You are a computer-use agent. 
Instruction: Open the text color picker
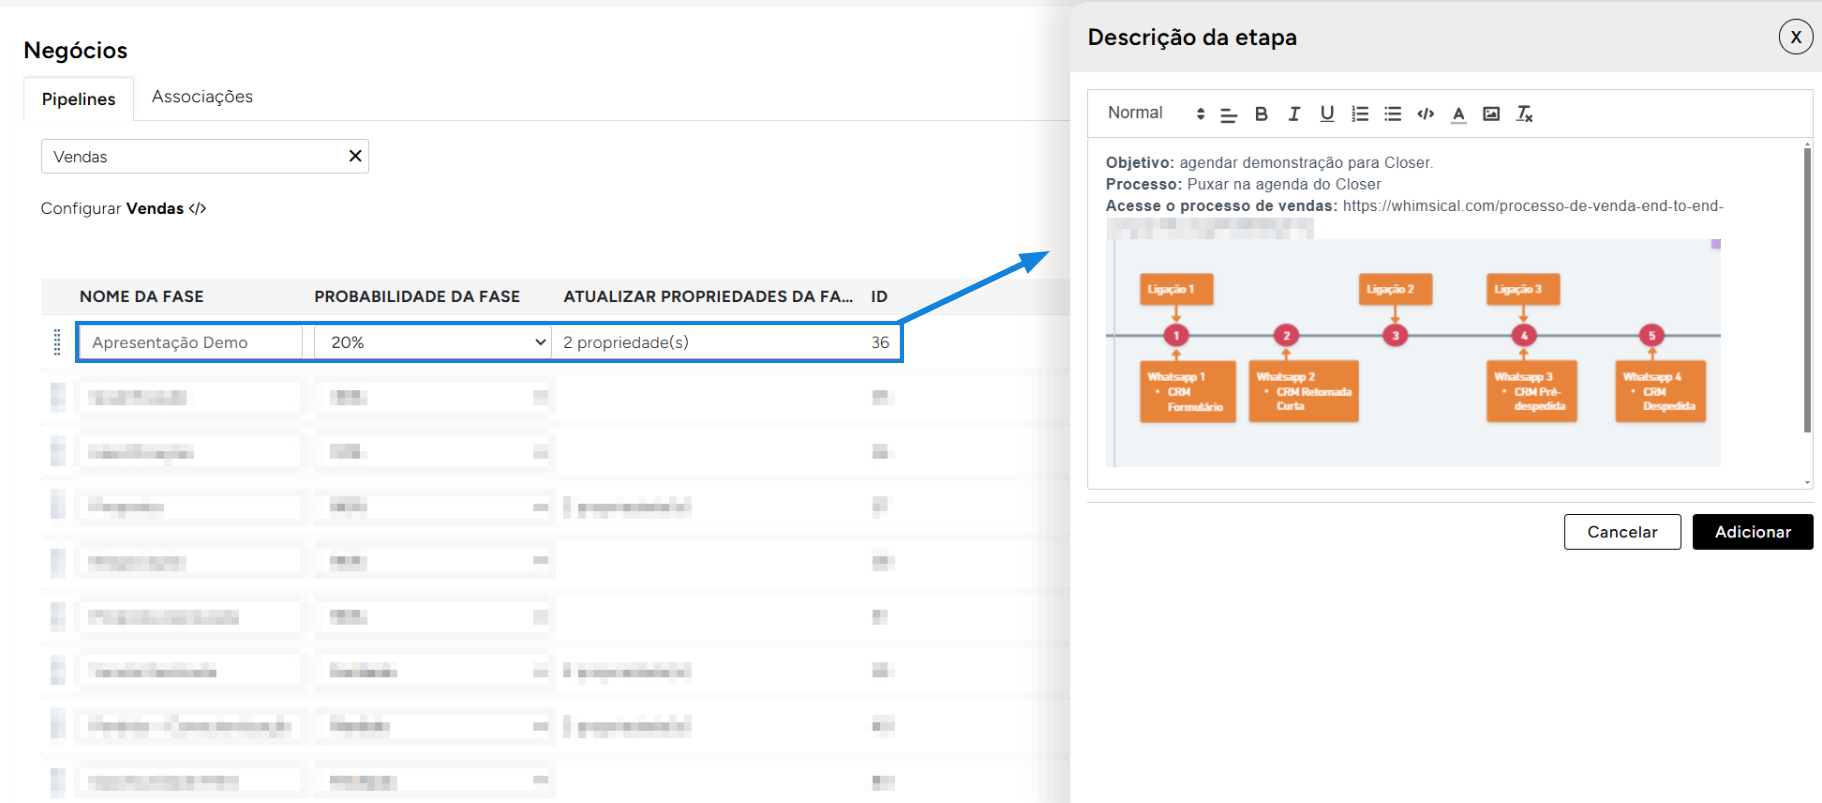click(1459, 114)
